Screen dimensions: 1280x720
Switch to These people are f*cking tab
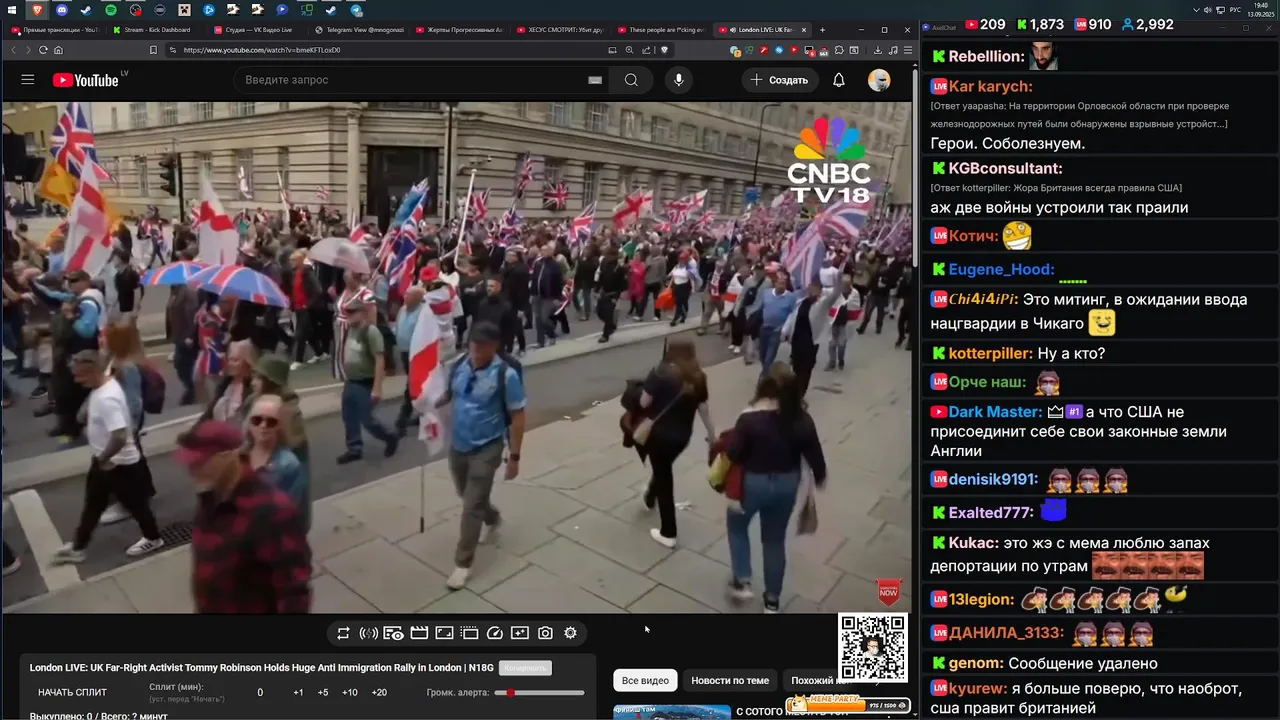coord(660,30)
